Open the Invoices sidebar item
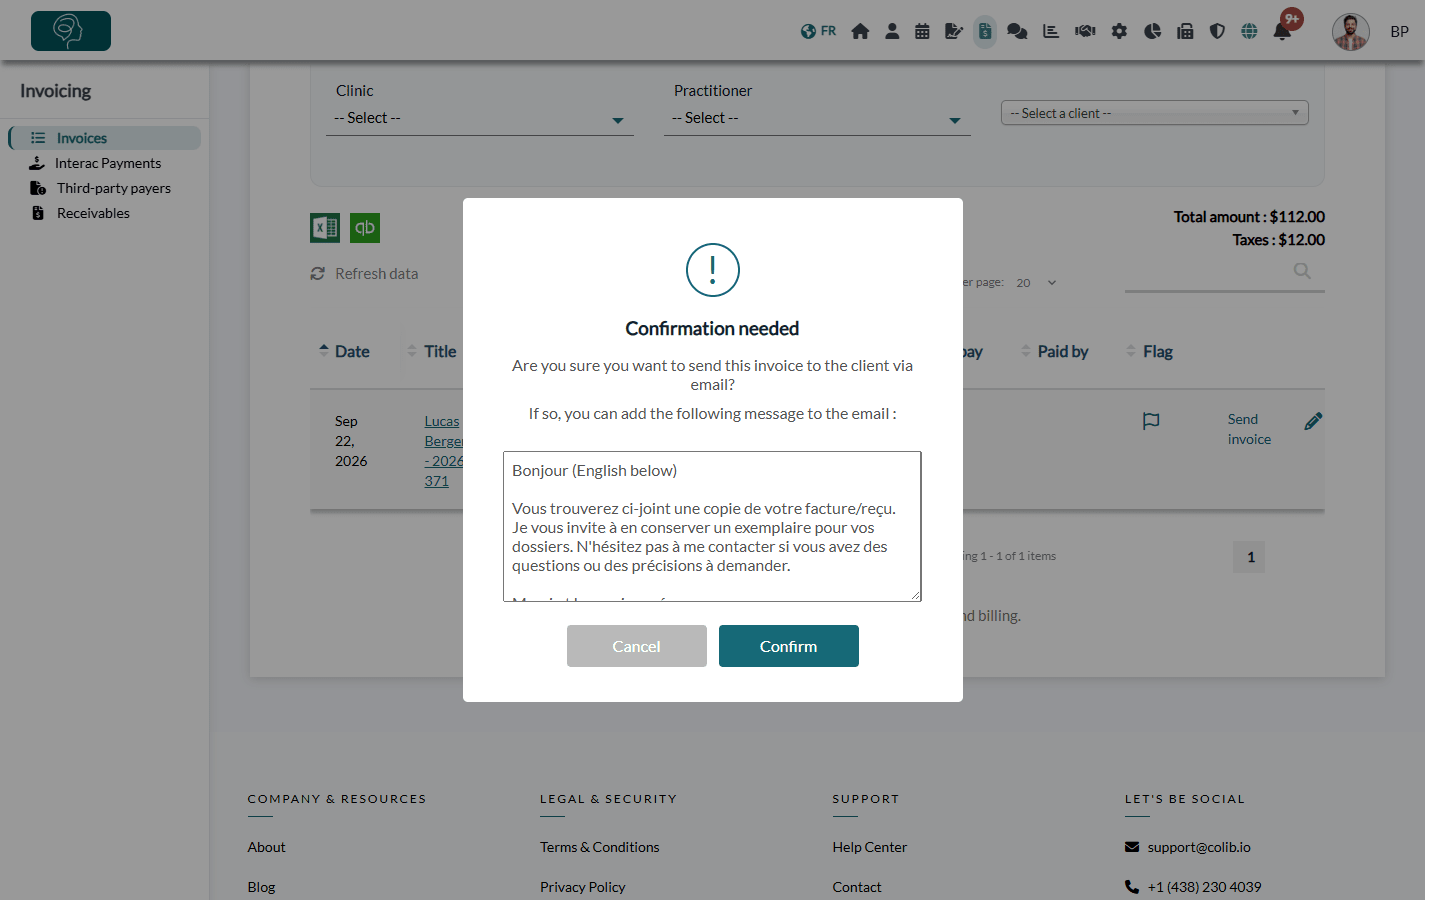 (105, 138)
